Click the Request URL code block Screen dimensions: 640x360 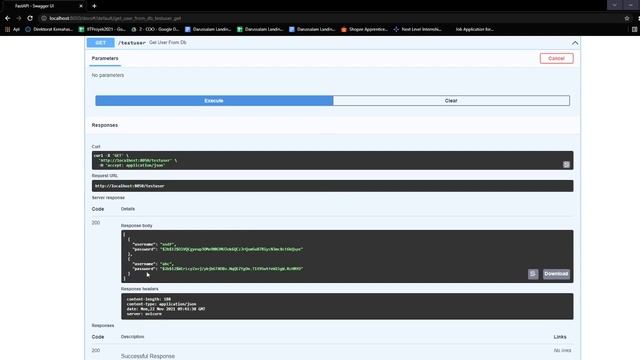tap(332, 186)
